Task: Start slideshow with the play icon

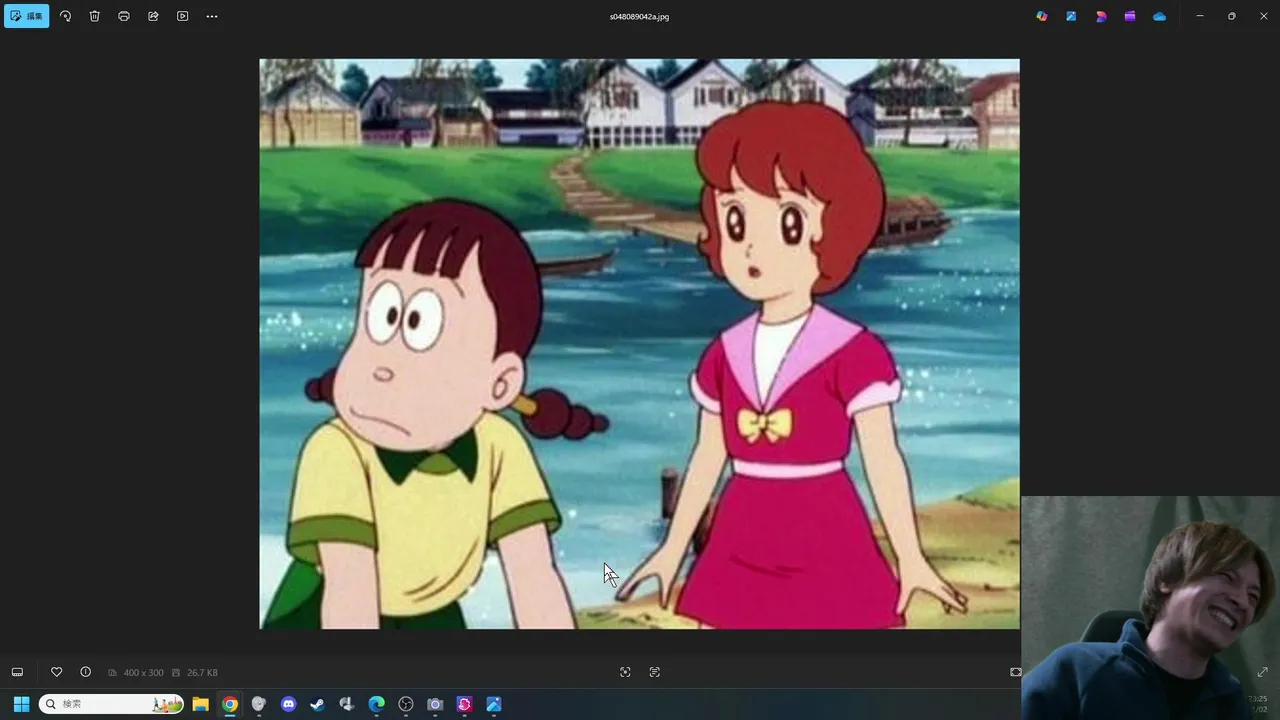Action: tap(182, 16)
